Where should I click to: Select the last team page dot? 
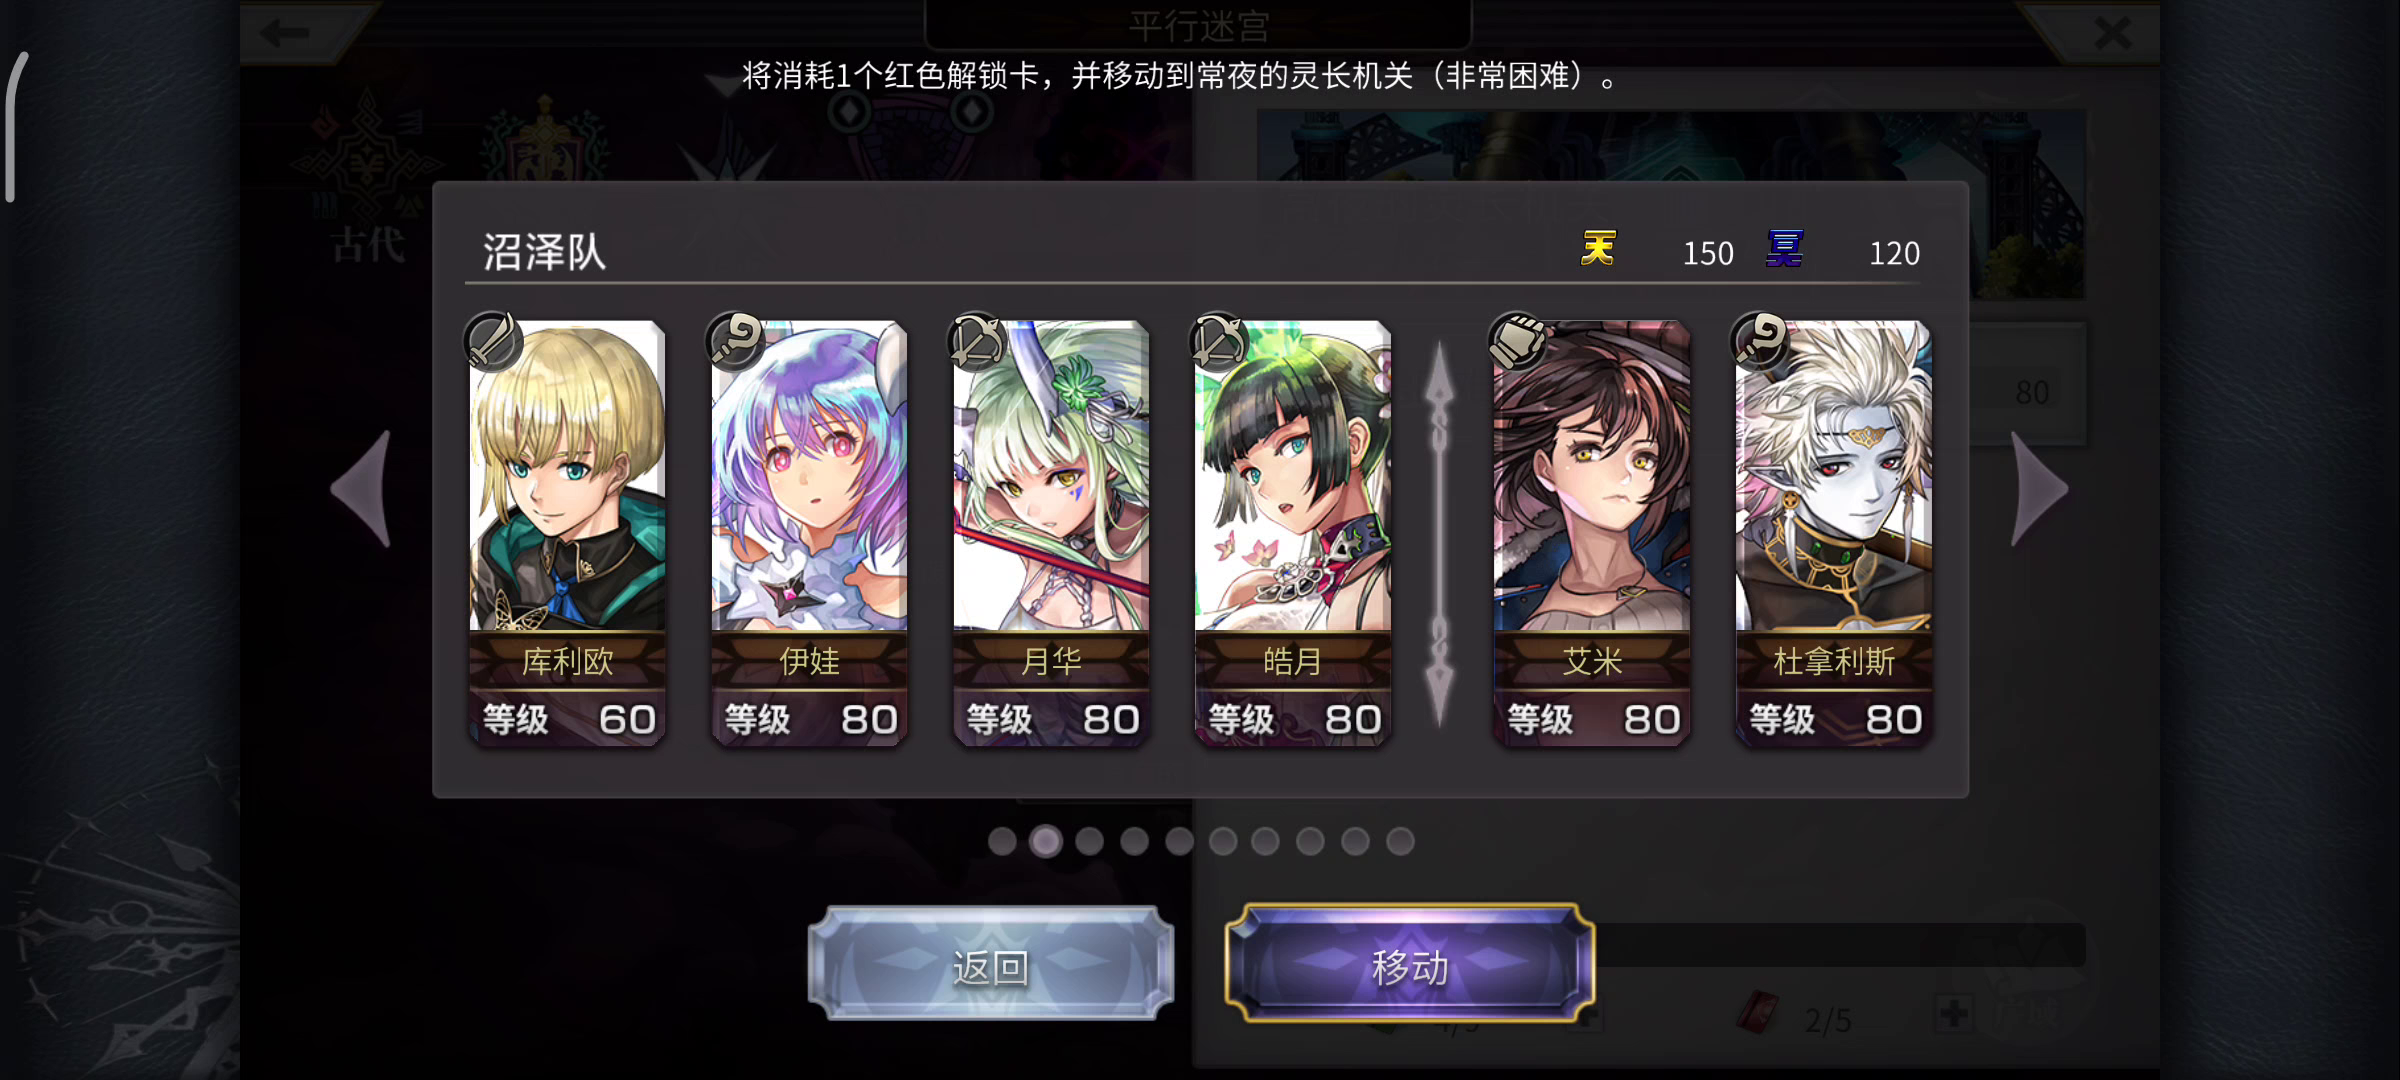click(1400, 842)
